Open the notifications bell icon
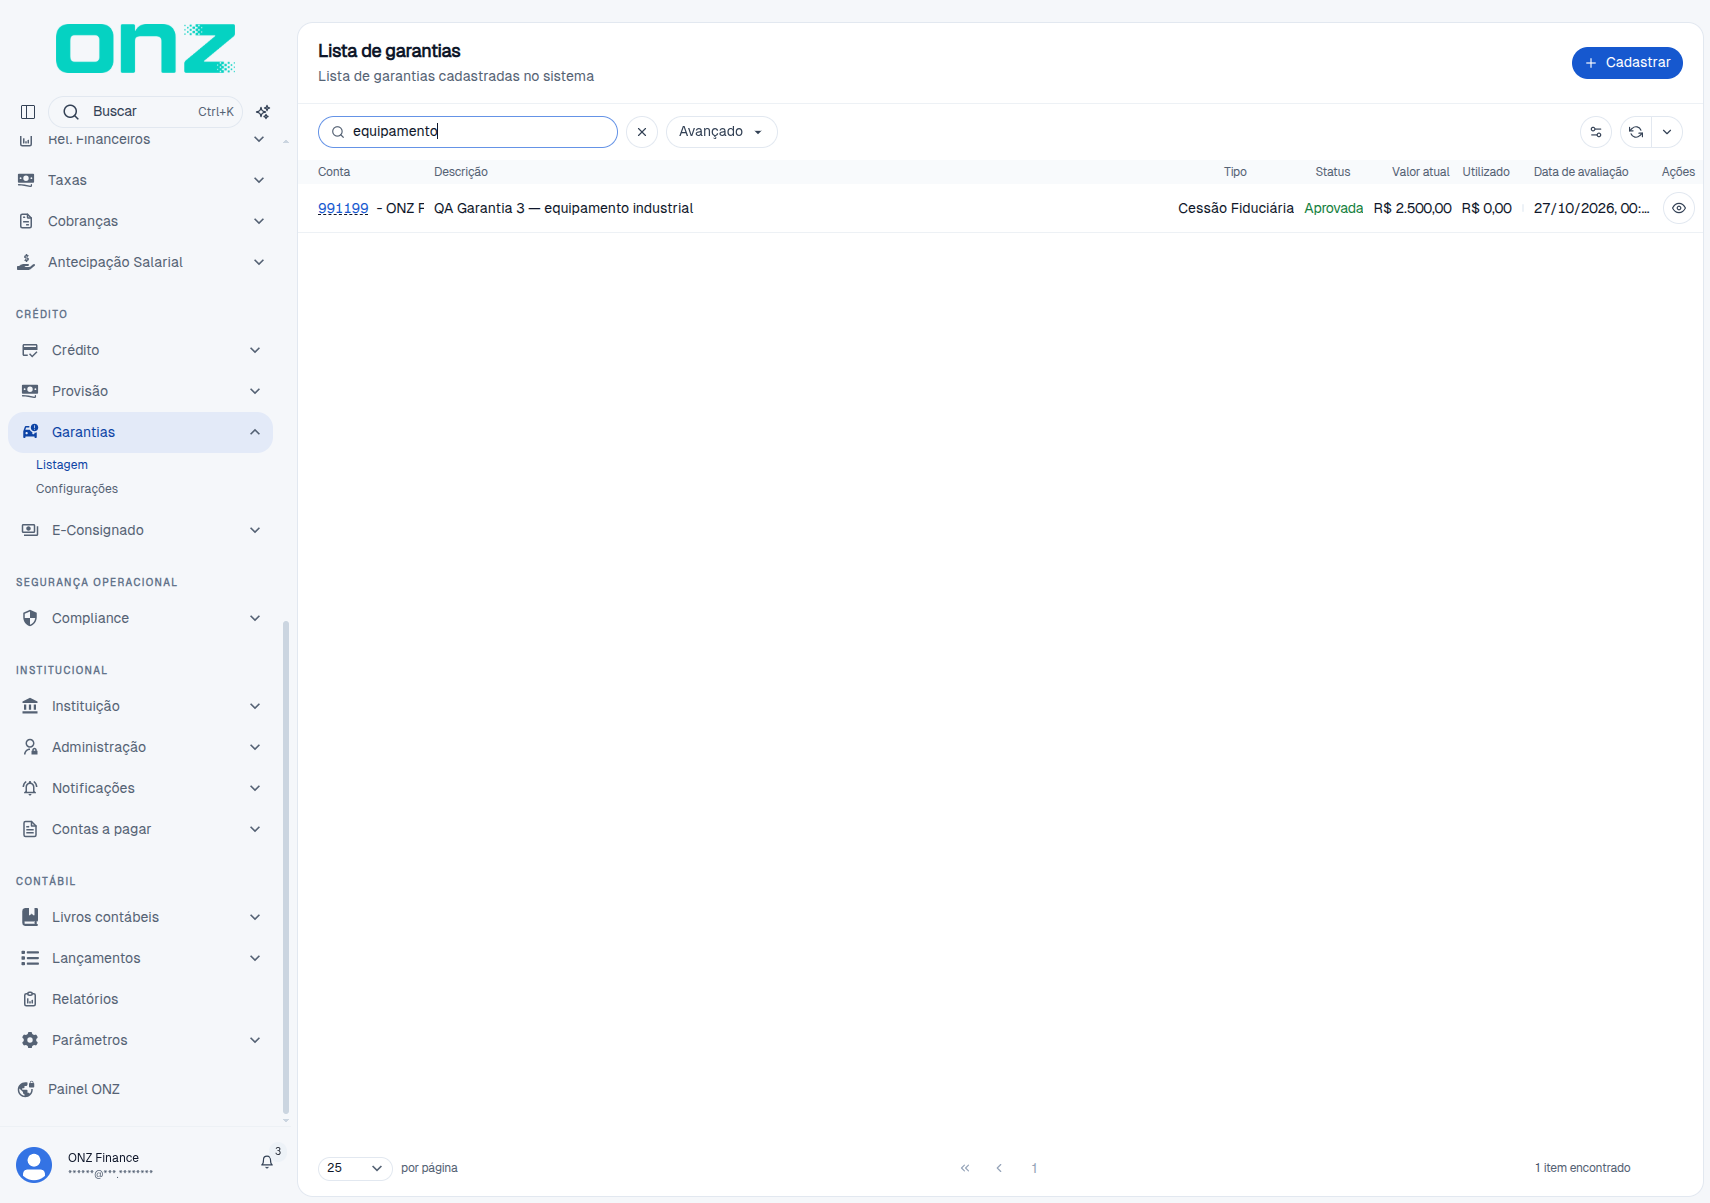The height and width of the screenshot is (1203, 1710). point(267,1162)
